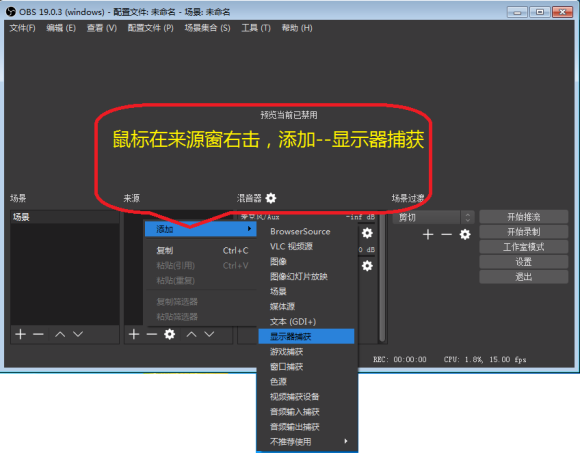
Task: Select 图像幻灯片放映 from the add menu
Action: coord(306,276)
